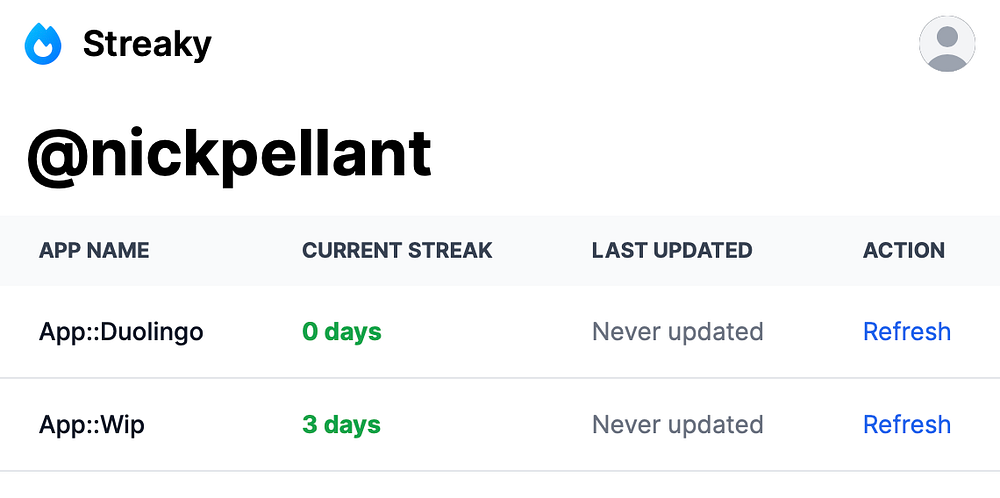Open the user profile avatar
This screenshot has width=1000, height=498.
(x=946, y=44)
